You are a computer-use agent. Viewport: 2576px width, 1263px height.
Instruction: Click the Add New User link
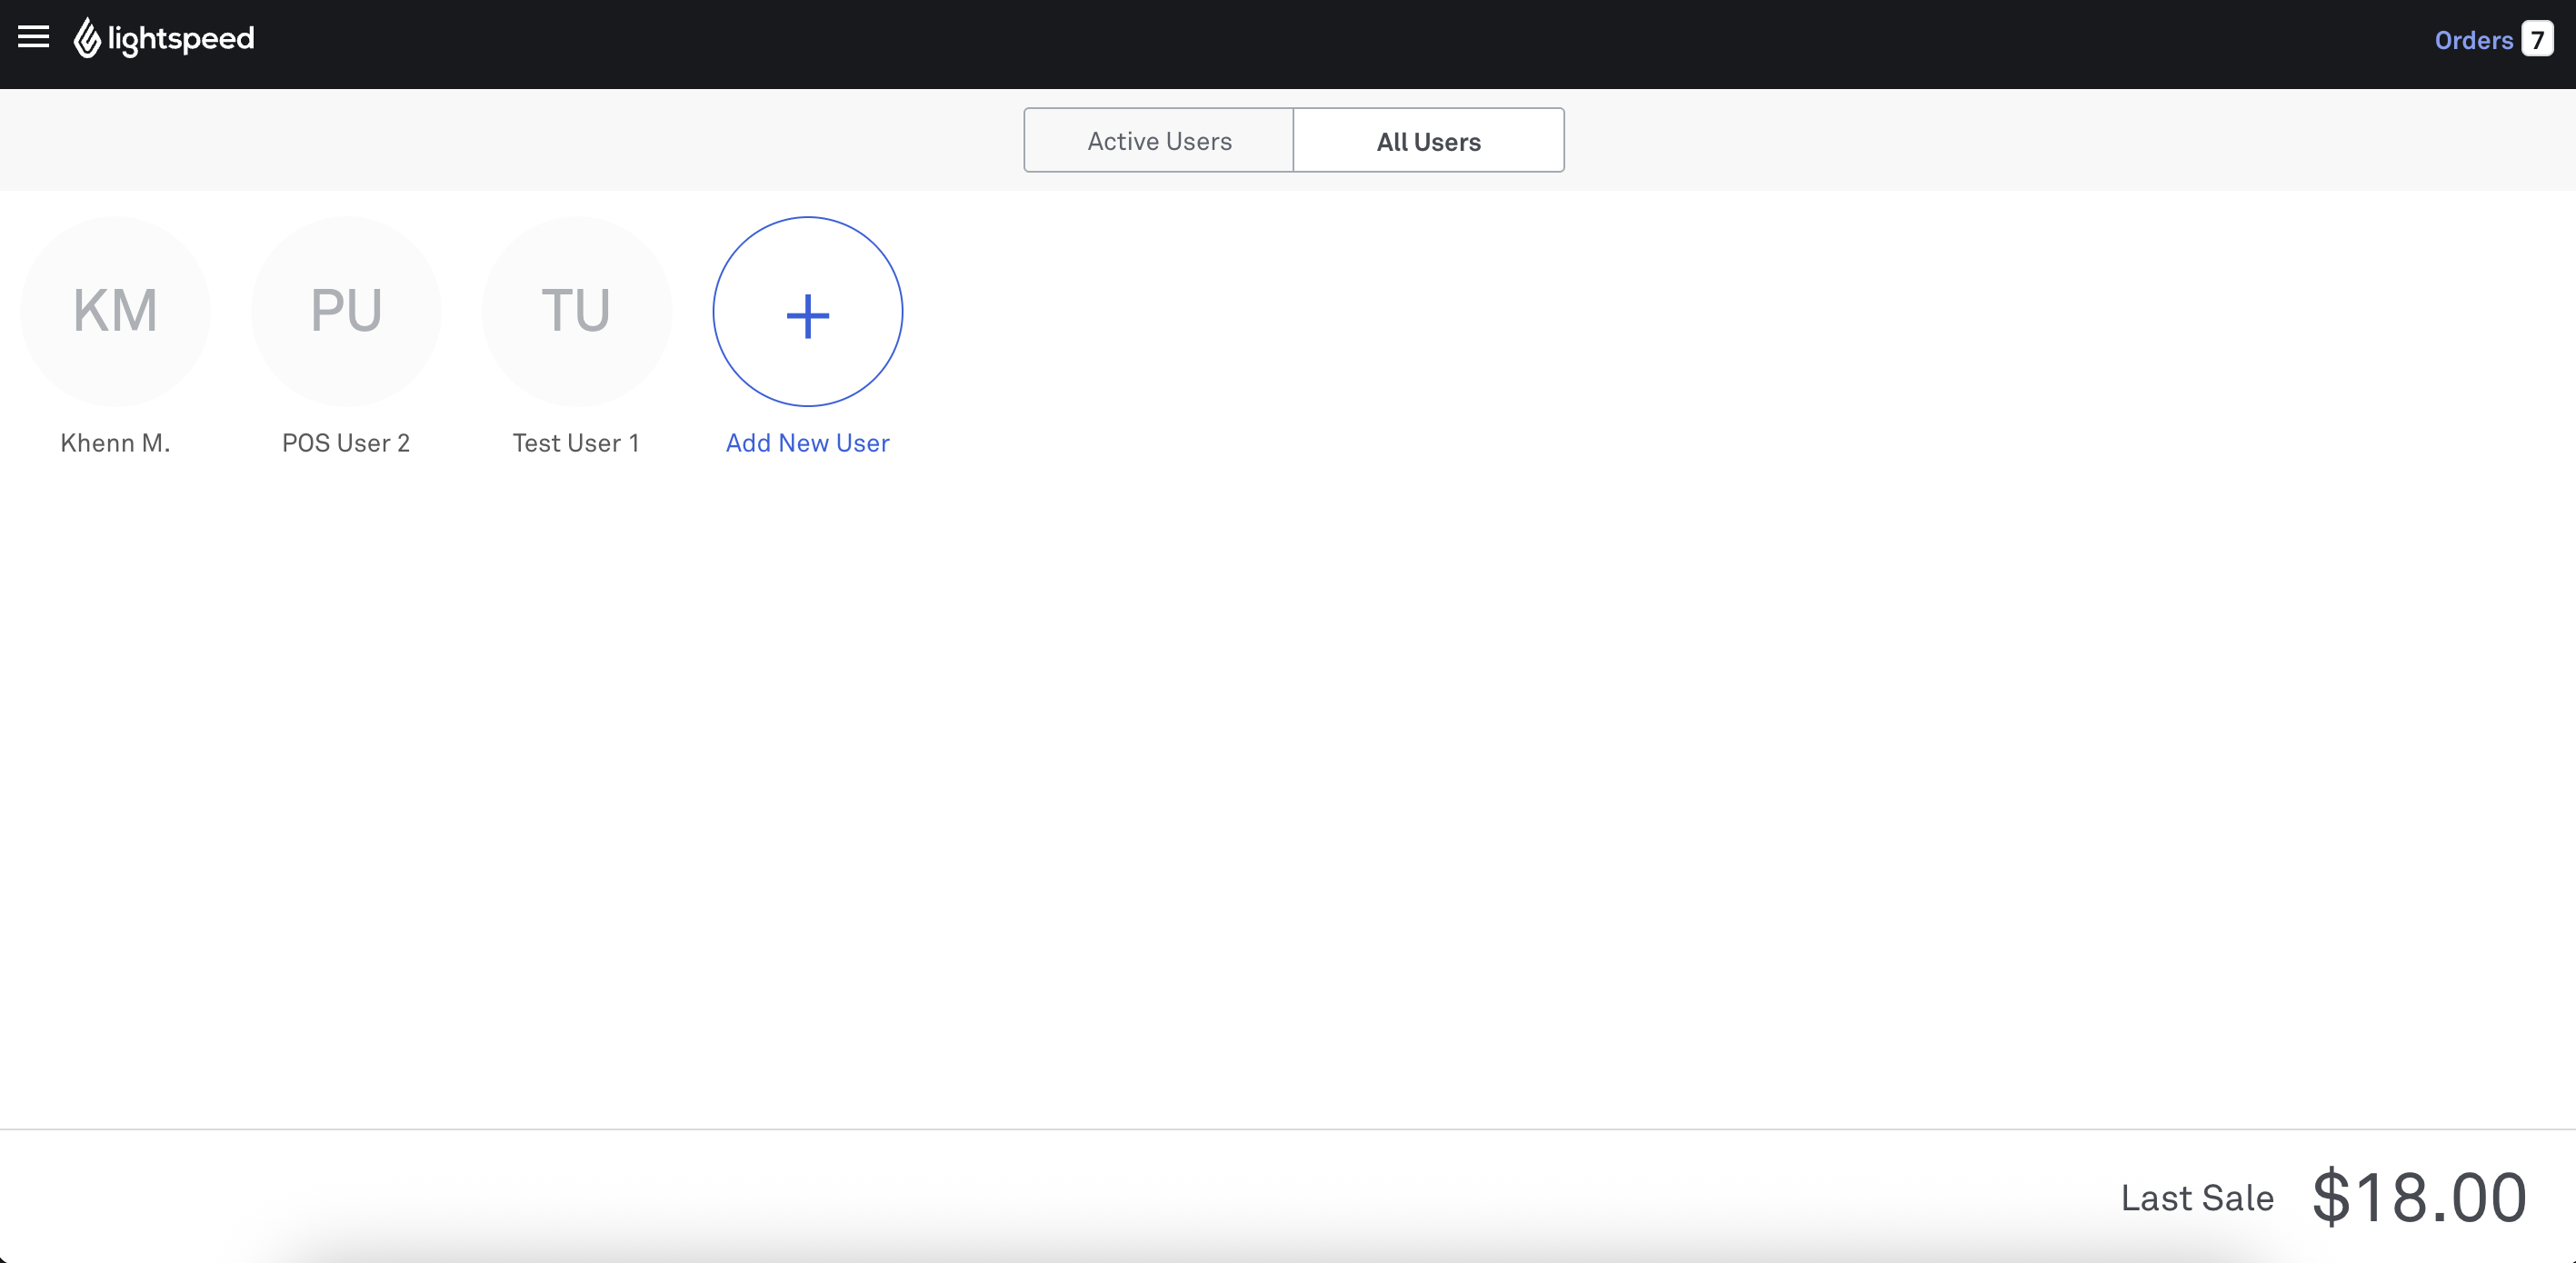(807, 442)
